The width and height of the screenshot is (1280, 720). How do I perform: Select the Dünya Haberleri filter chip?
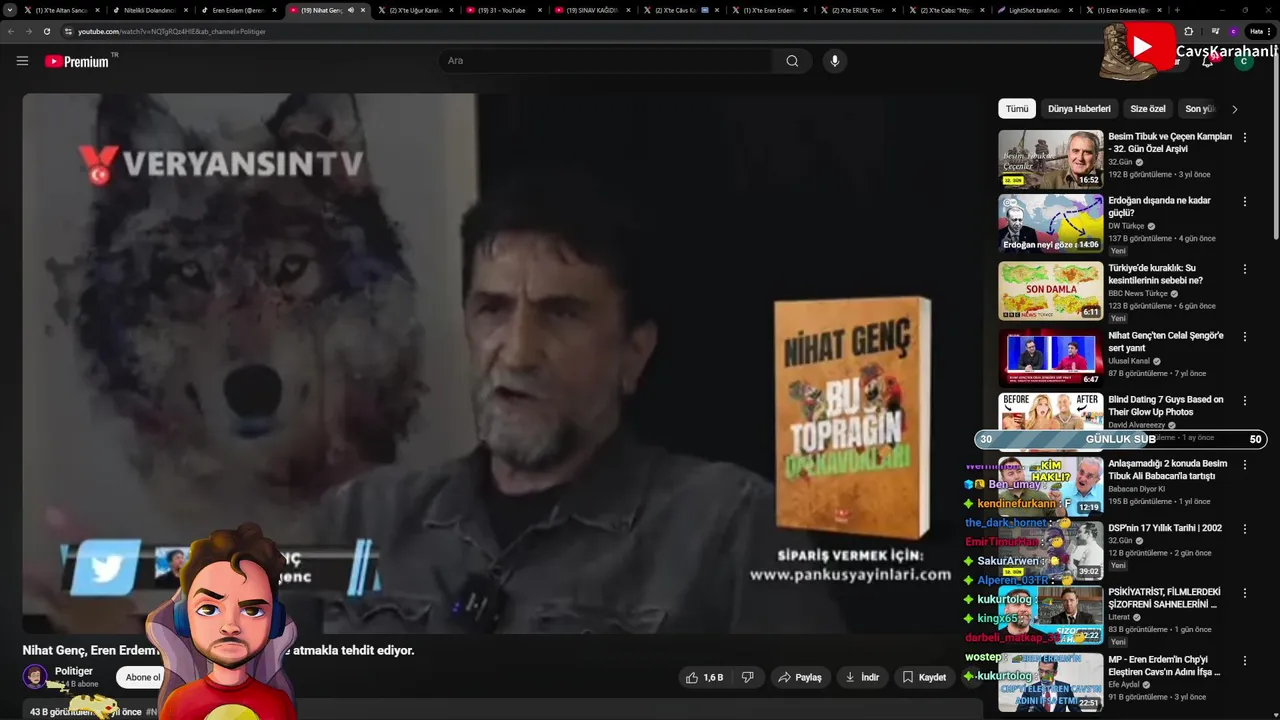pos(1079,109)
